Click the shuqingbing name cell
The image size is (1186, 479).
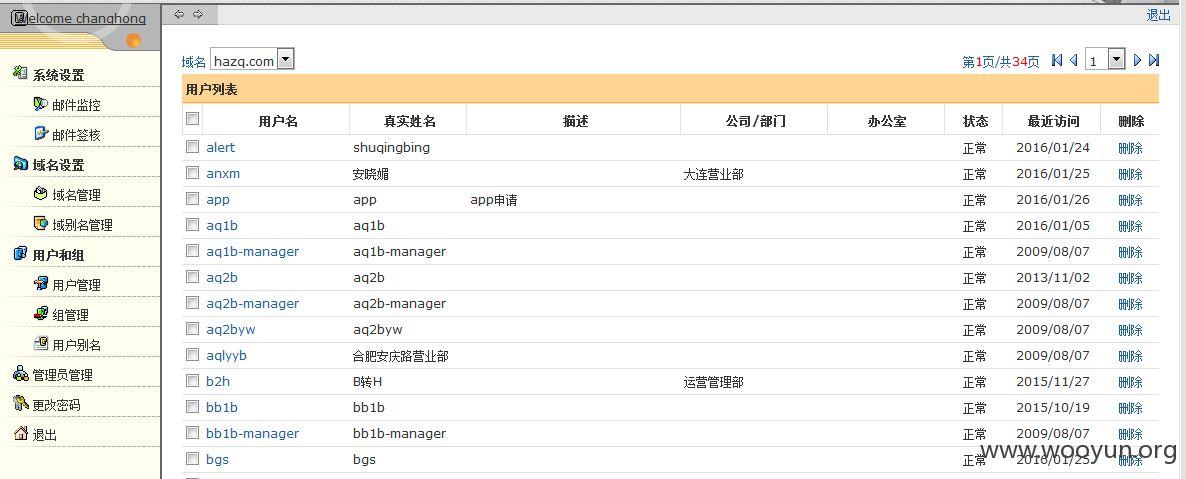click(391, 148)
